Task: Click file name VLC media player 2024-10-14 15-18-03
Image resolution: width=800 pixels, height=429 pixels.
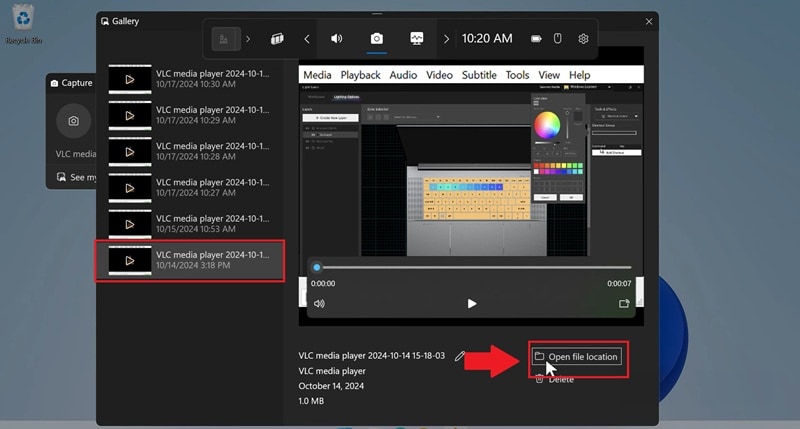Action: [x=371, y=356]
